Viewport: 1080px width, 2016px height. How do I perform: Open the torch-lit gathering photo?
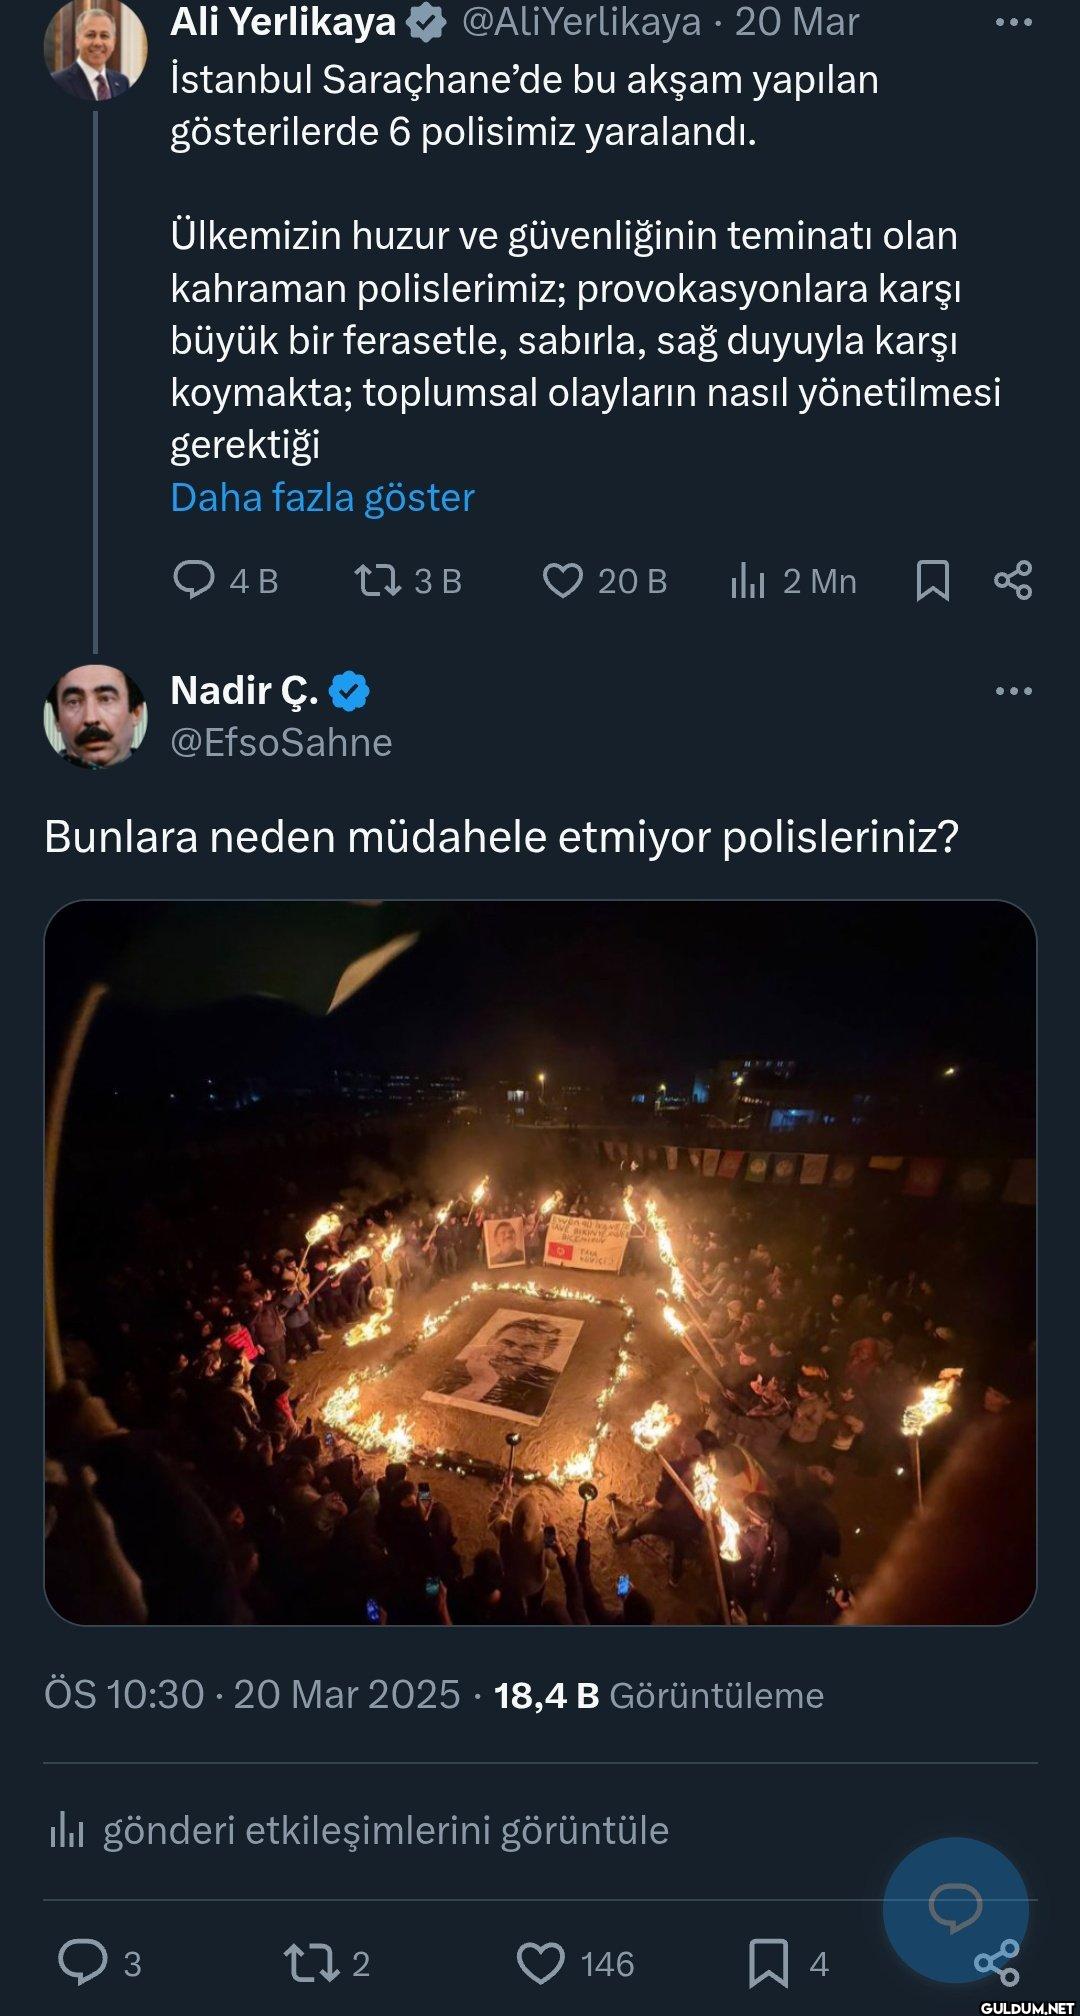tap(540, 1262)
